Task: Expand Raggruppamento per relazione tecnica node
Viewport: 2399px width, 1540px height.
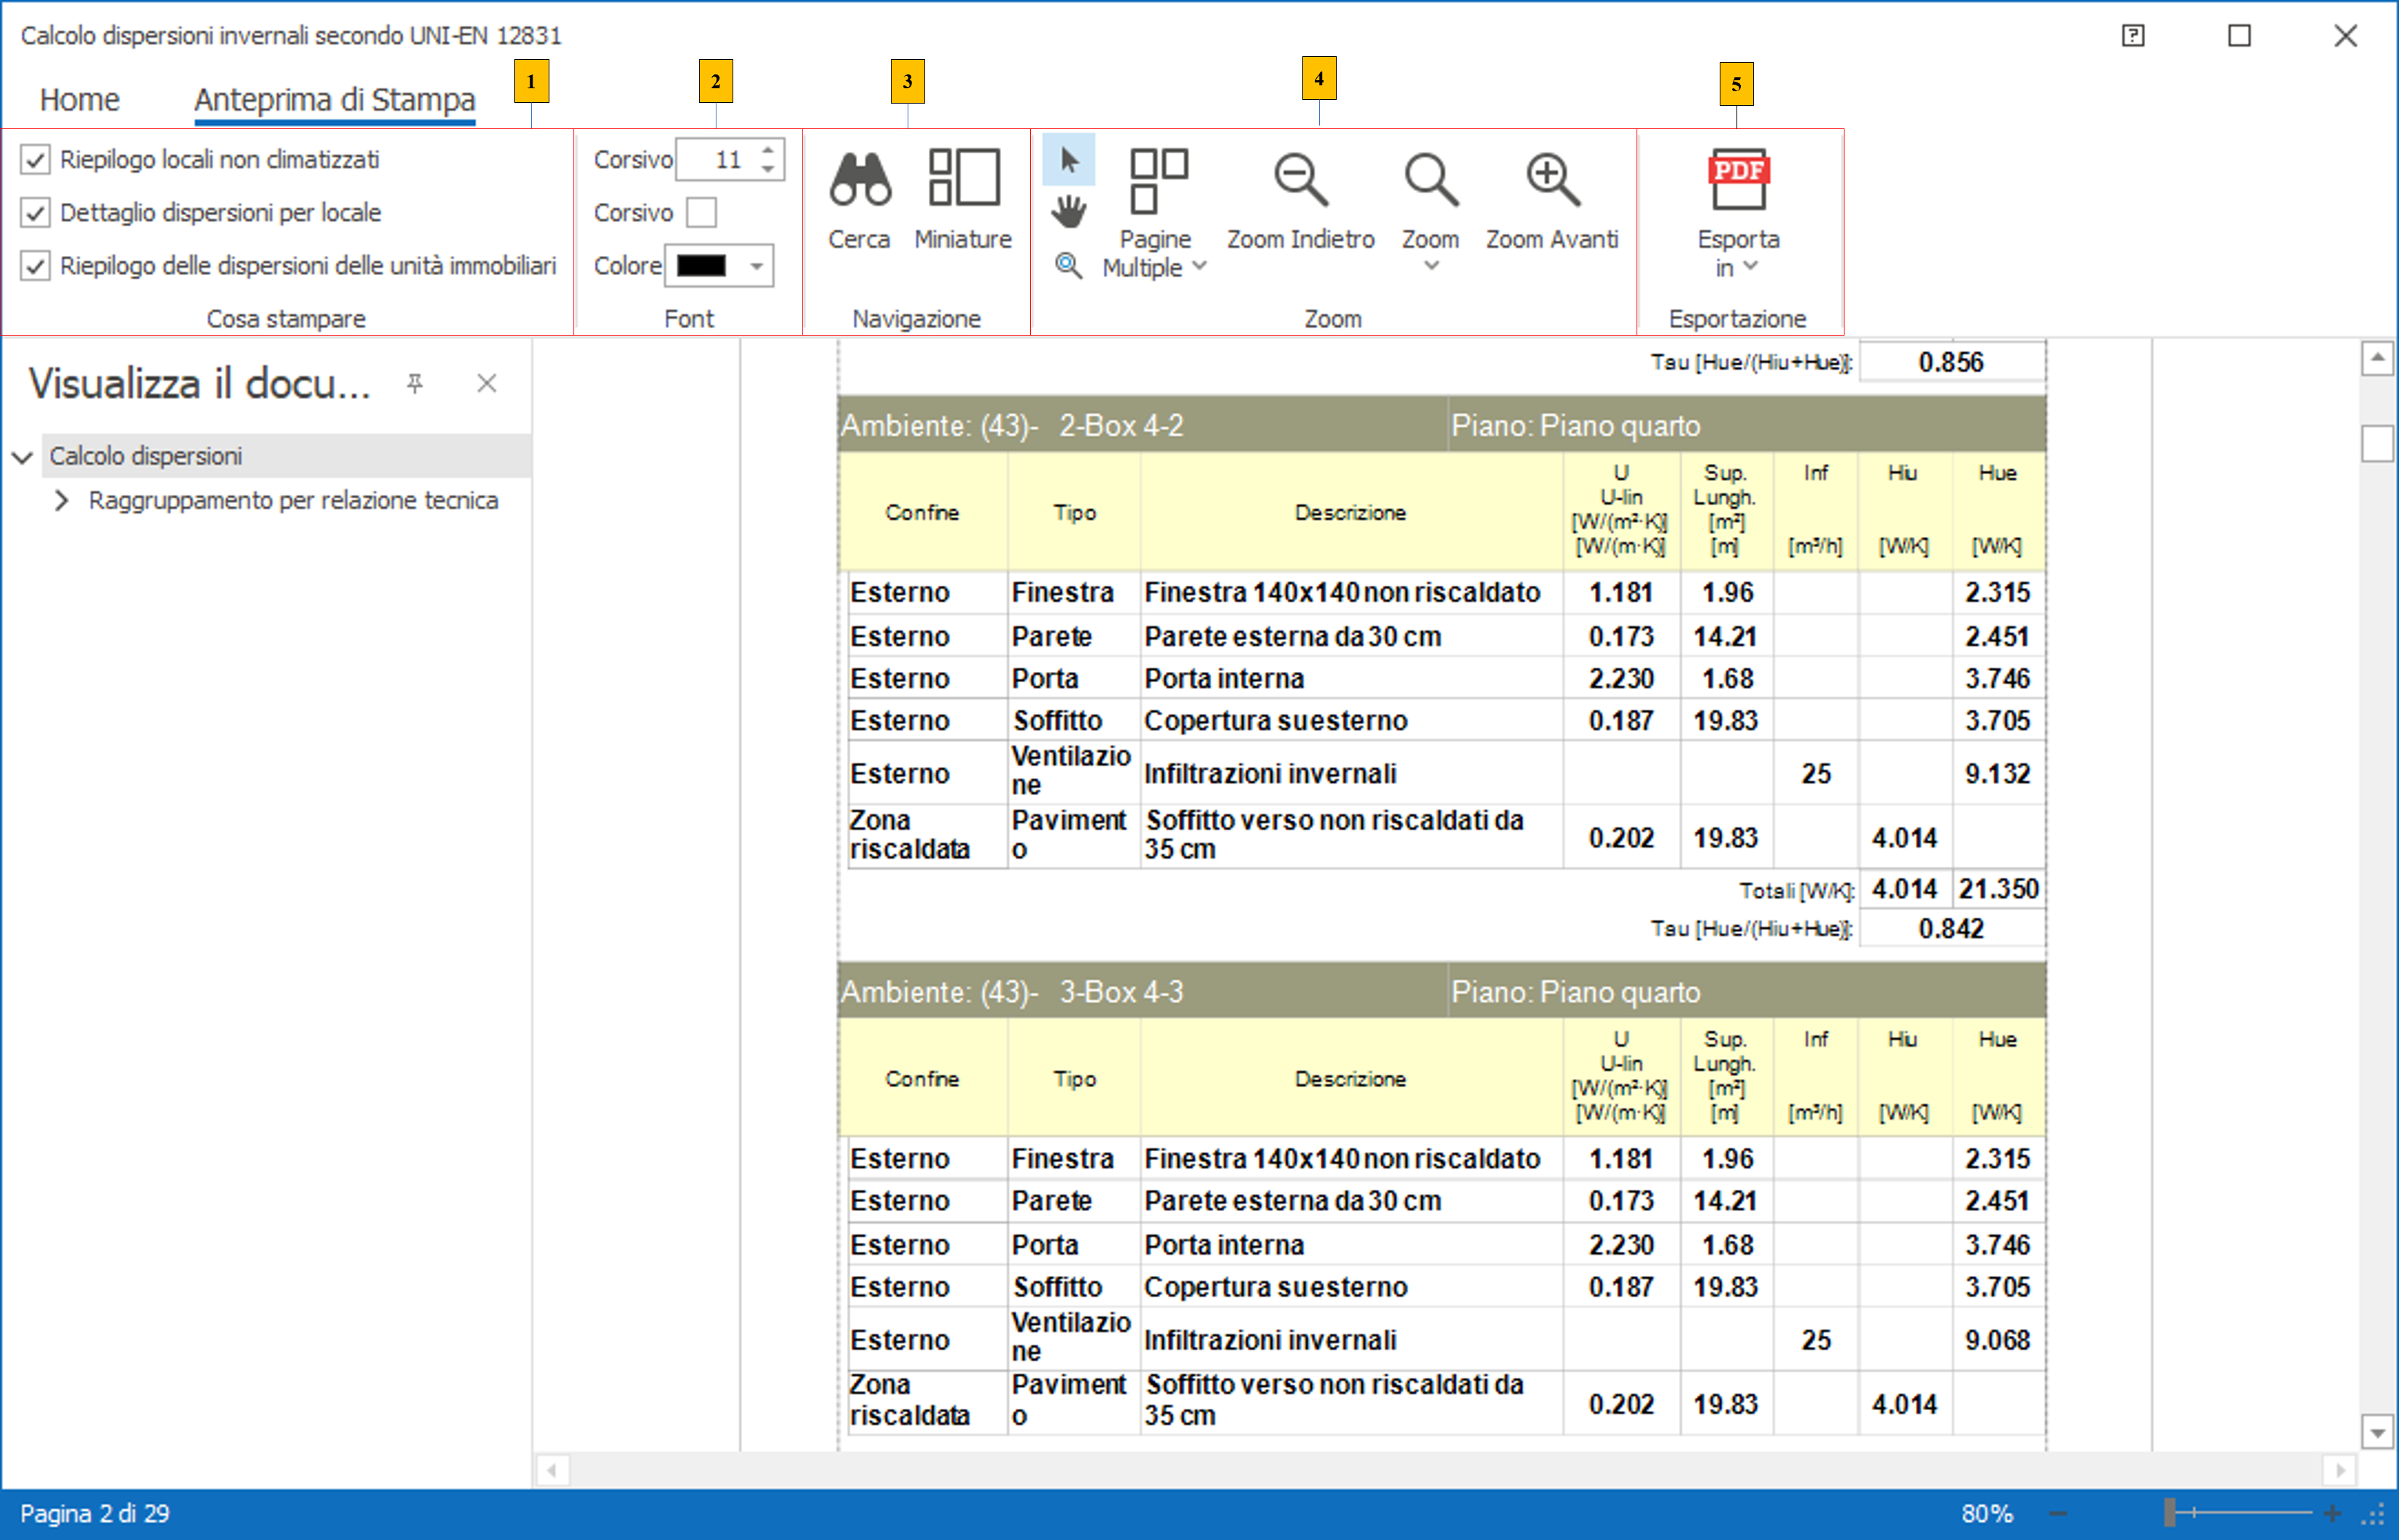Action: (62, 500)
